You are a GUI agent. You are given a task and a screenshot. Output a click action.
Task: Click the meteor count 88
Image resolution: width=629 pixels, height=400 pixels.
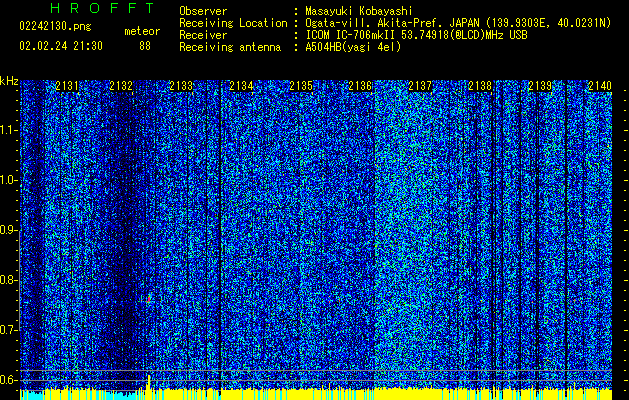point(145,46)
